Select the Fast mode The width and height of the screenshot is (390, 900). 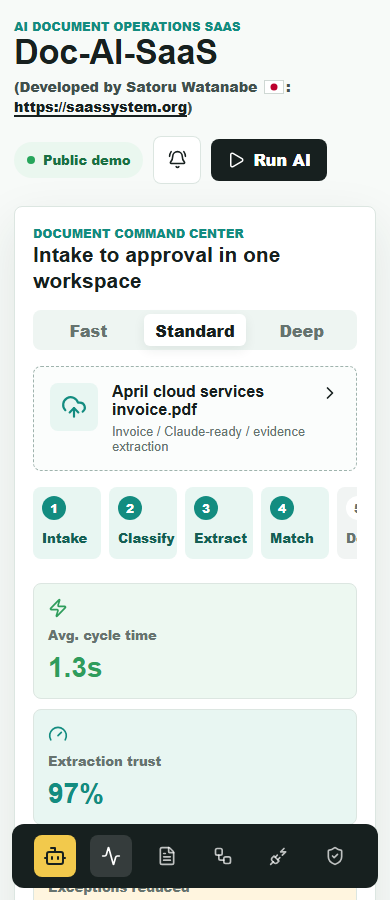click(x=88, y=331)
